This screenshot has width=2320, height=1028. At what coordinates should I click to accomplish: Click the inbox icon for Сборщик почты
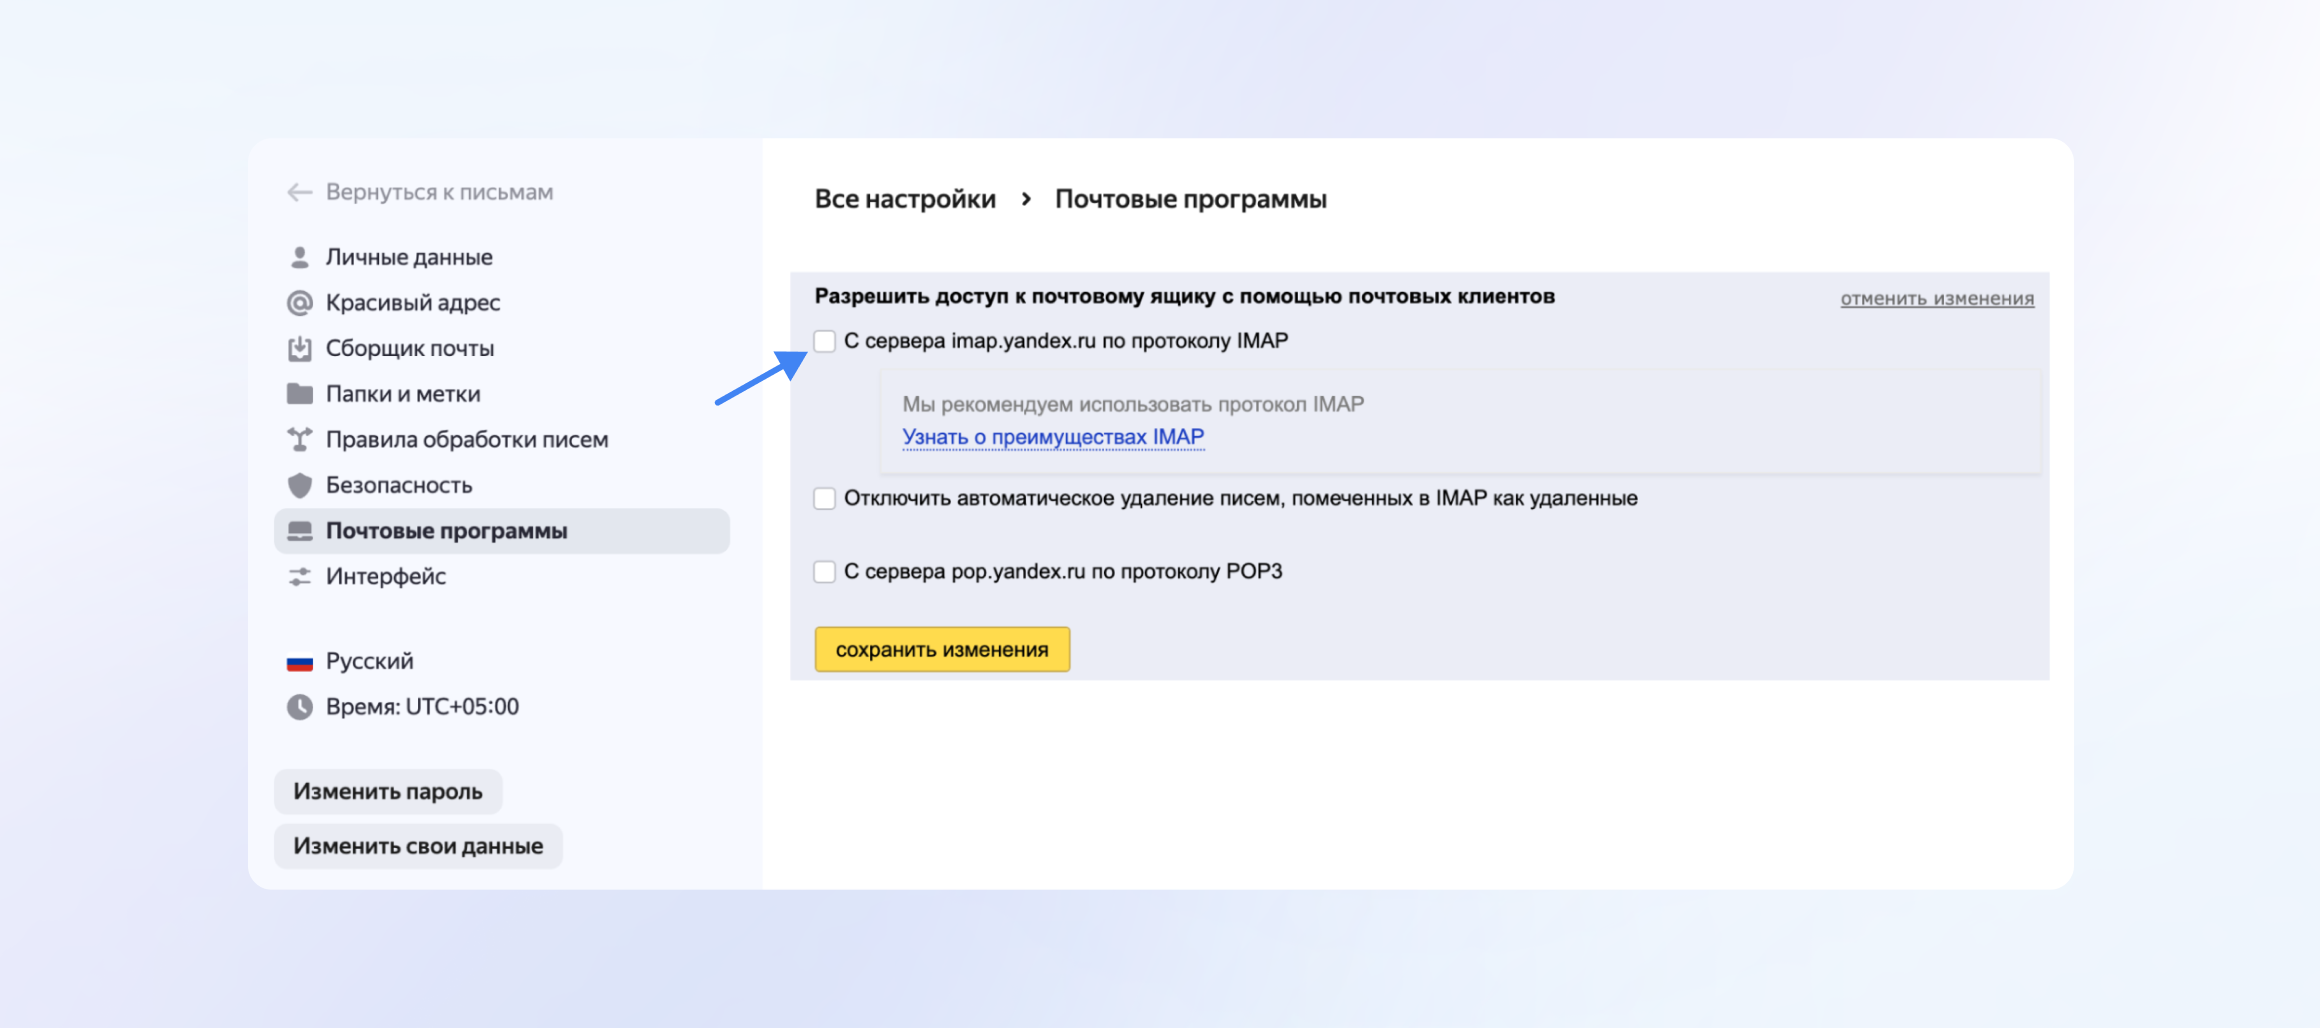pyautogui.click(x=299, y=349)
